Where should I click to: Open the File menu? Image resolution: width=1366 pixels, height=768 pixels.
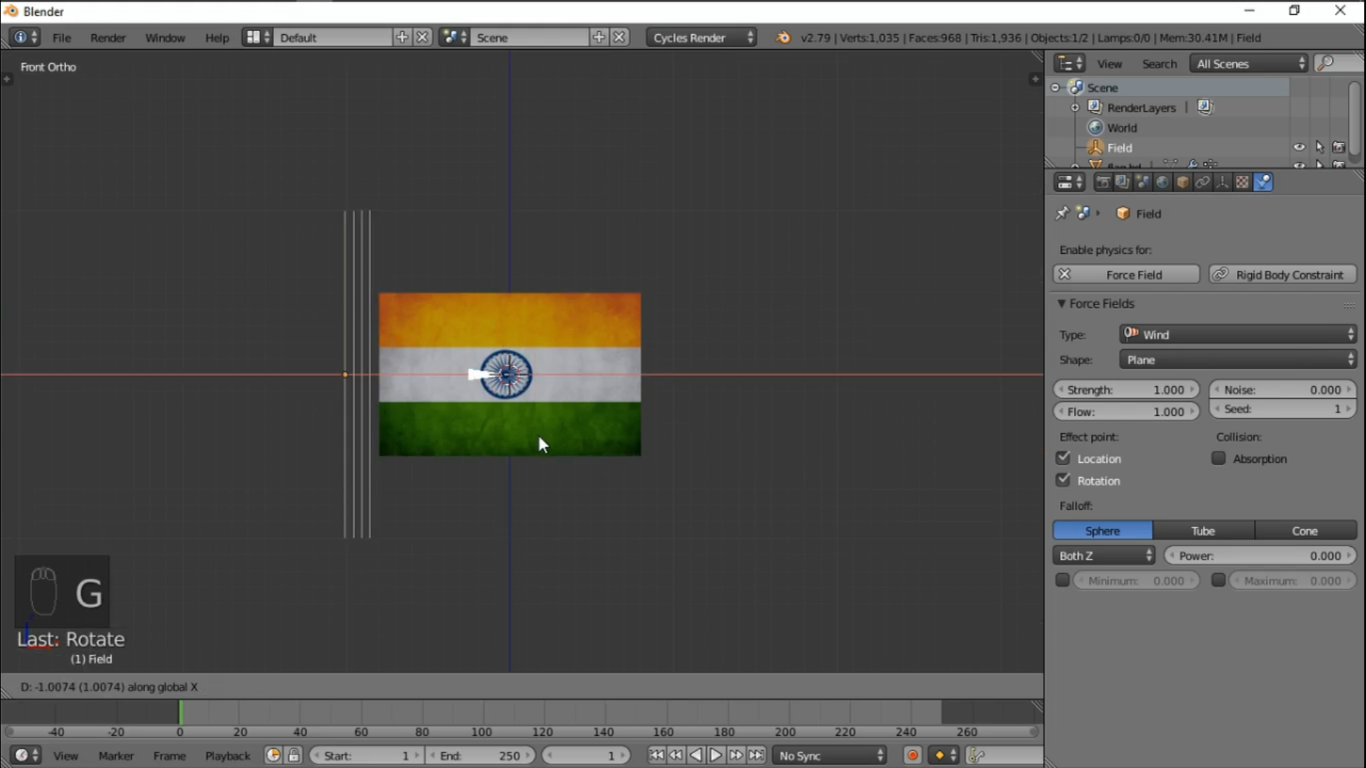tap(62, 37)
